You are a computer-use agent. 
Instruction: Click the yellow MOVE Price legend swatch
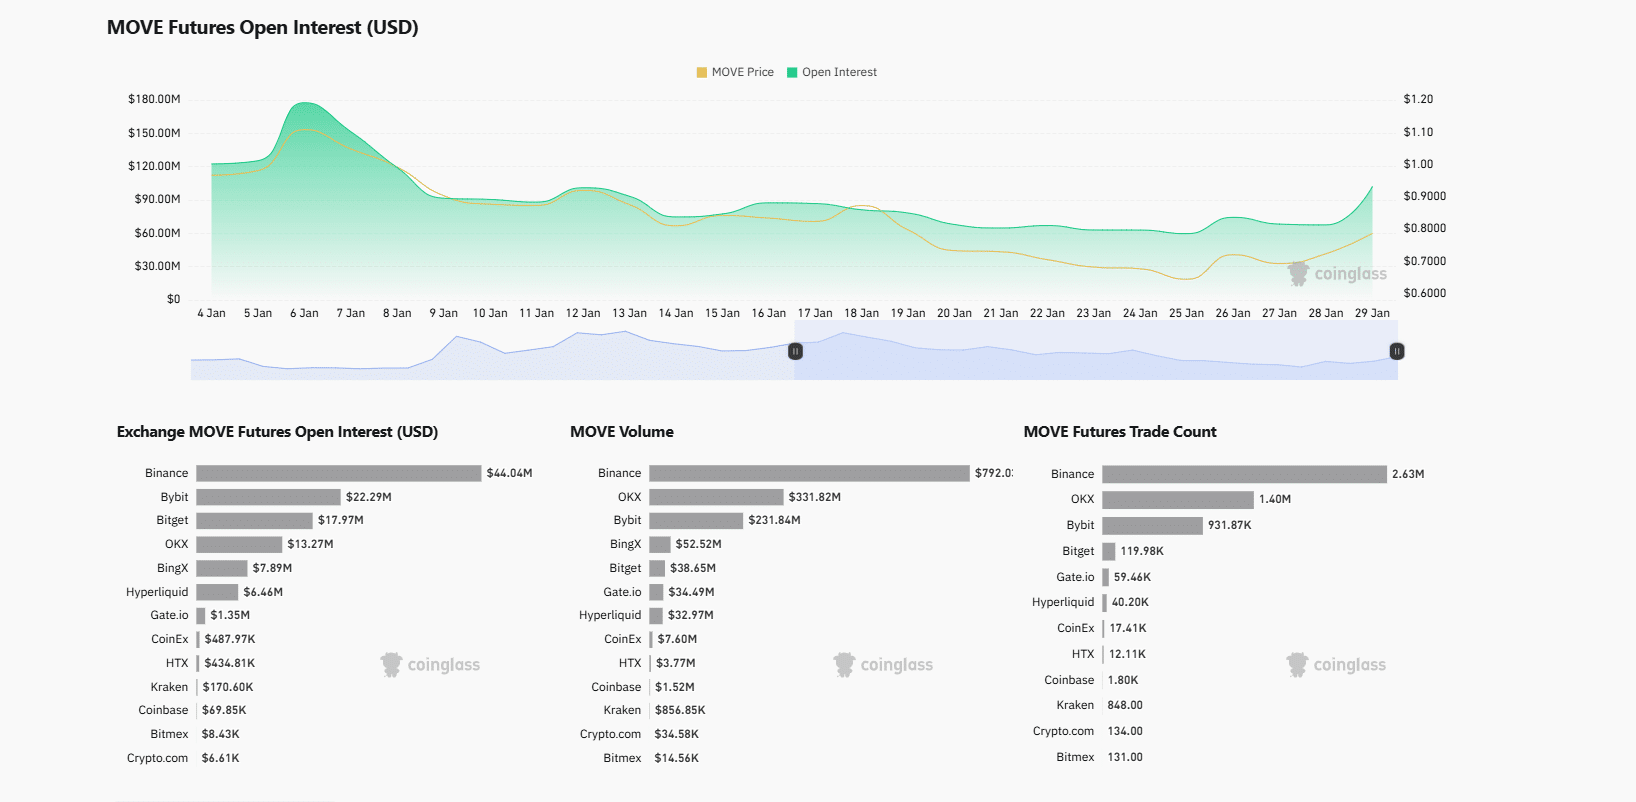pos(702,72)
